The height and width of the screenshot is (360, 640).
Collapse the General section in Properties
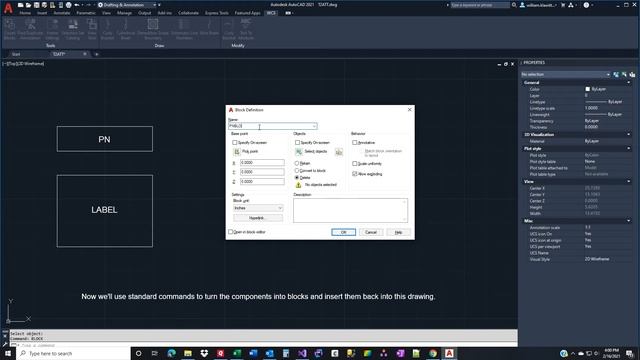pyautogui.click(x=628, y=82)
